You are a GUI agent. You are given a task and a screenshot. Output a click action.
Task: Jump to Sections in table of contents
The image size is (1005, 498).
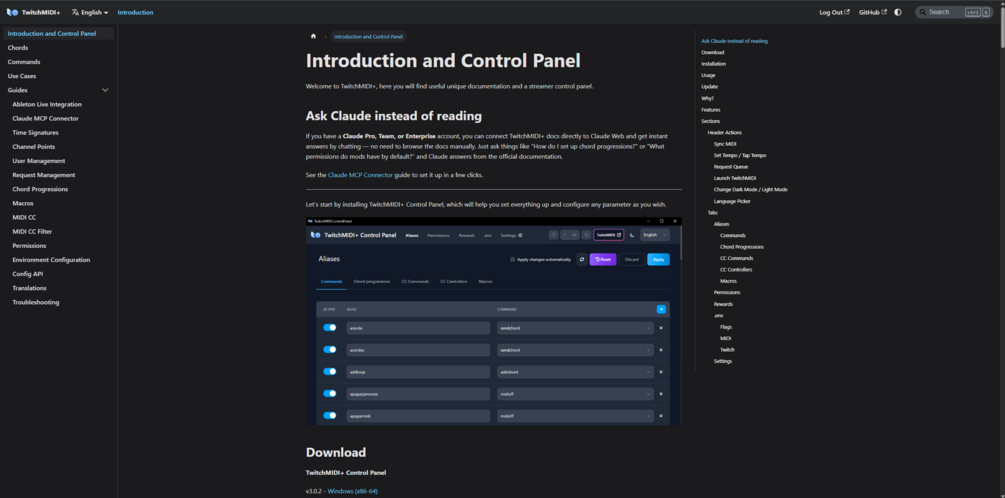tap(711, 121)
